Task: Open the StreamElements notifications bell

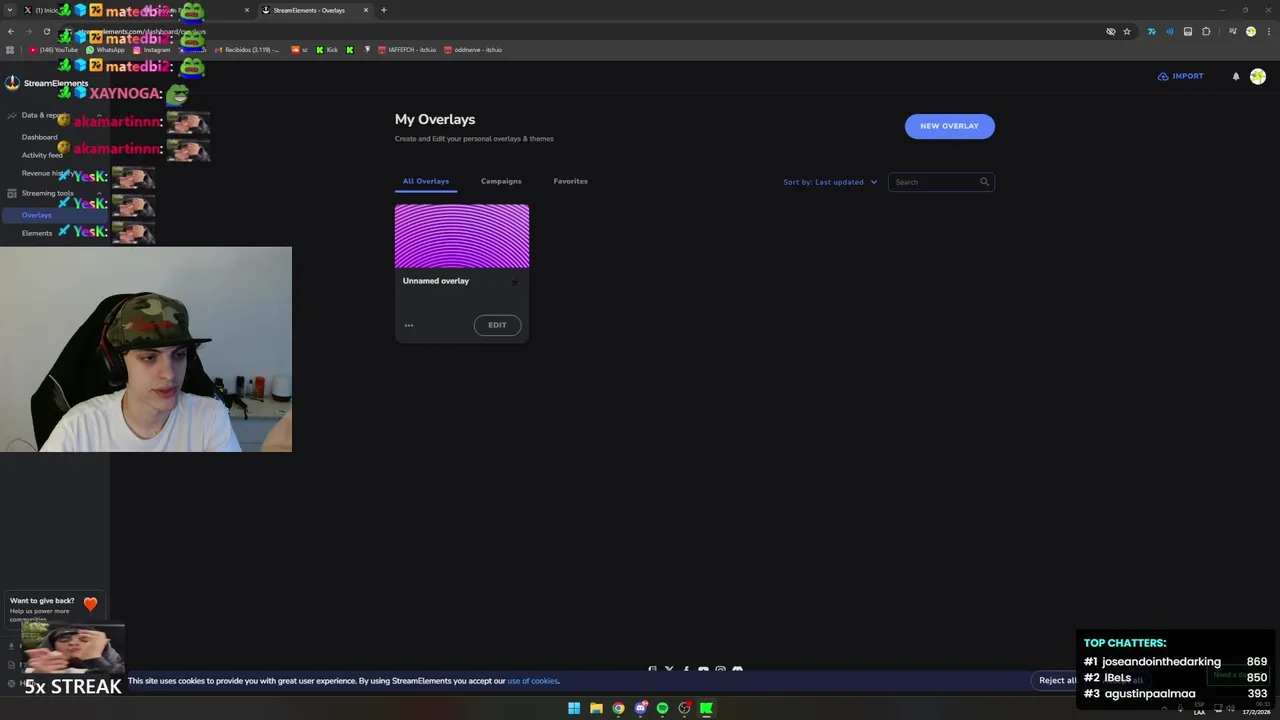Action: [x=1236, y=76]
